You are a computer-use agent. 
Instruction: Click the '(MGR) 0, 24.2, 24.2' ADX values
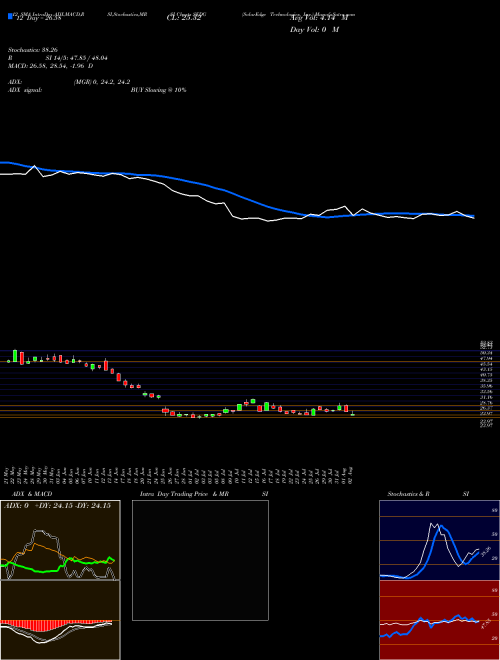[x=101, y=82]
